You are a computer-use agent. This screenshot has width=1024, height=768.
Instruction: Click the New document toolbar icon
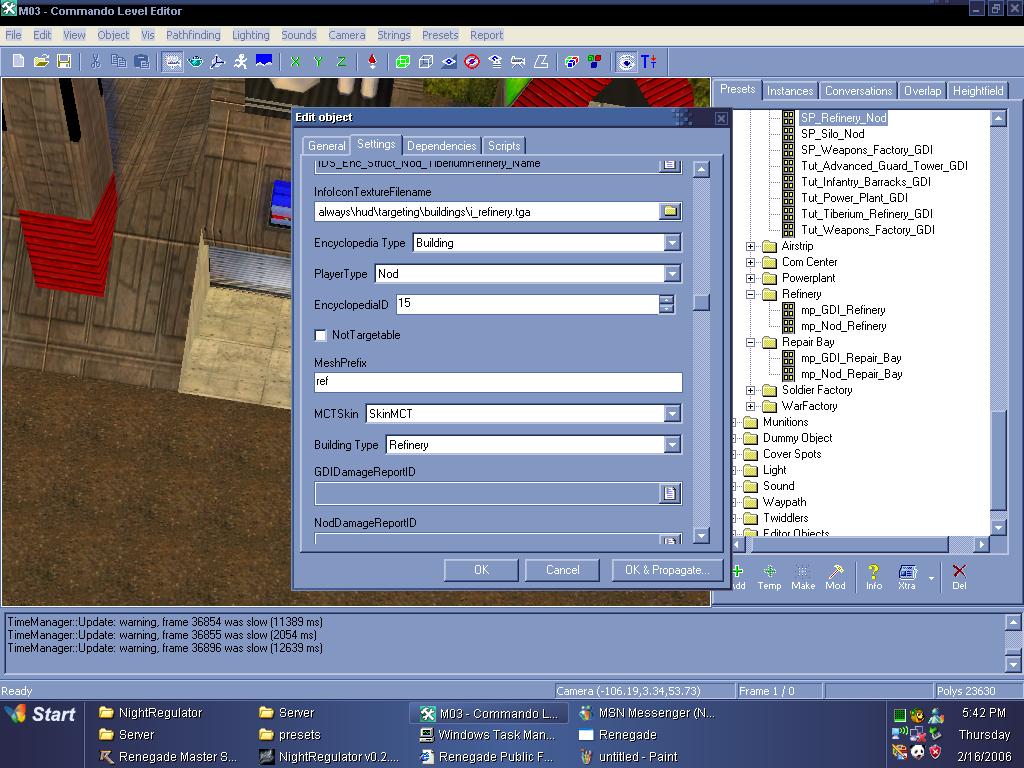coord(18,61)
